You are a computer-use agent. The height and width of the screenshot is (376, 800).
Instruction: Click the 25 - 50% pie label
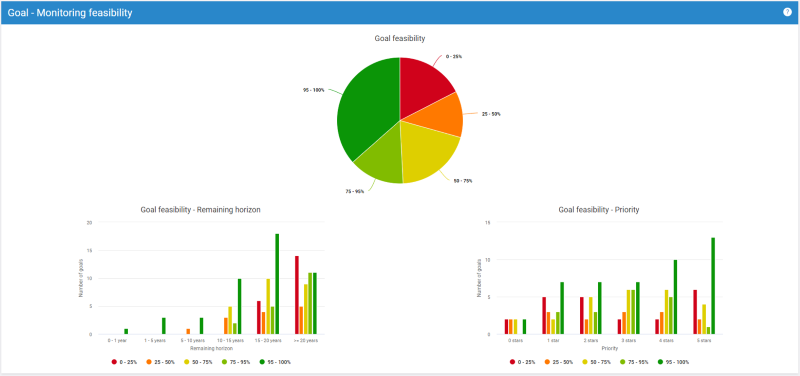coord(491,114)
